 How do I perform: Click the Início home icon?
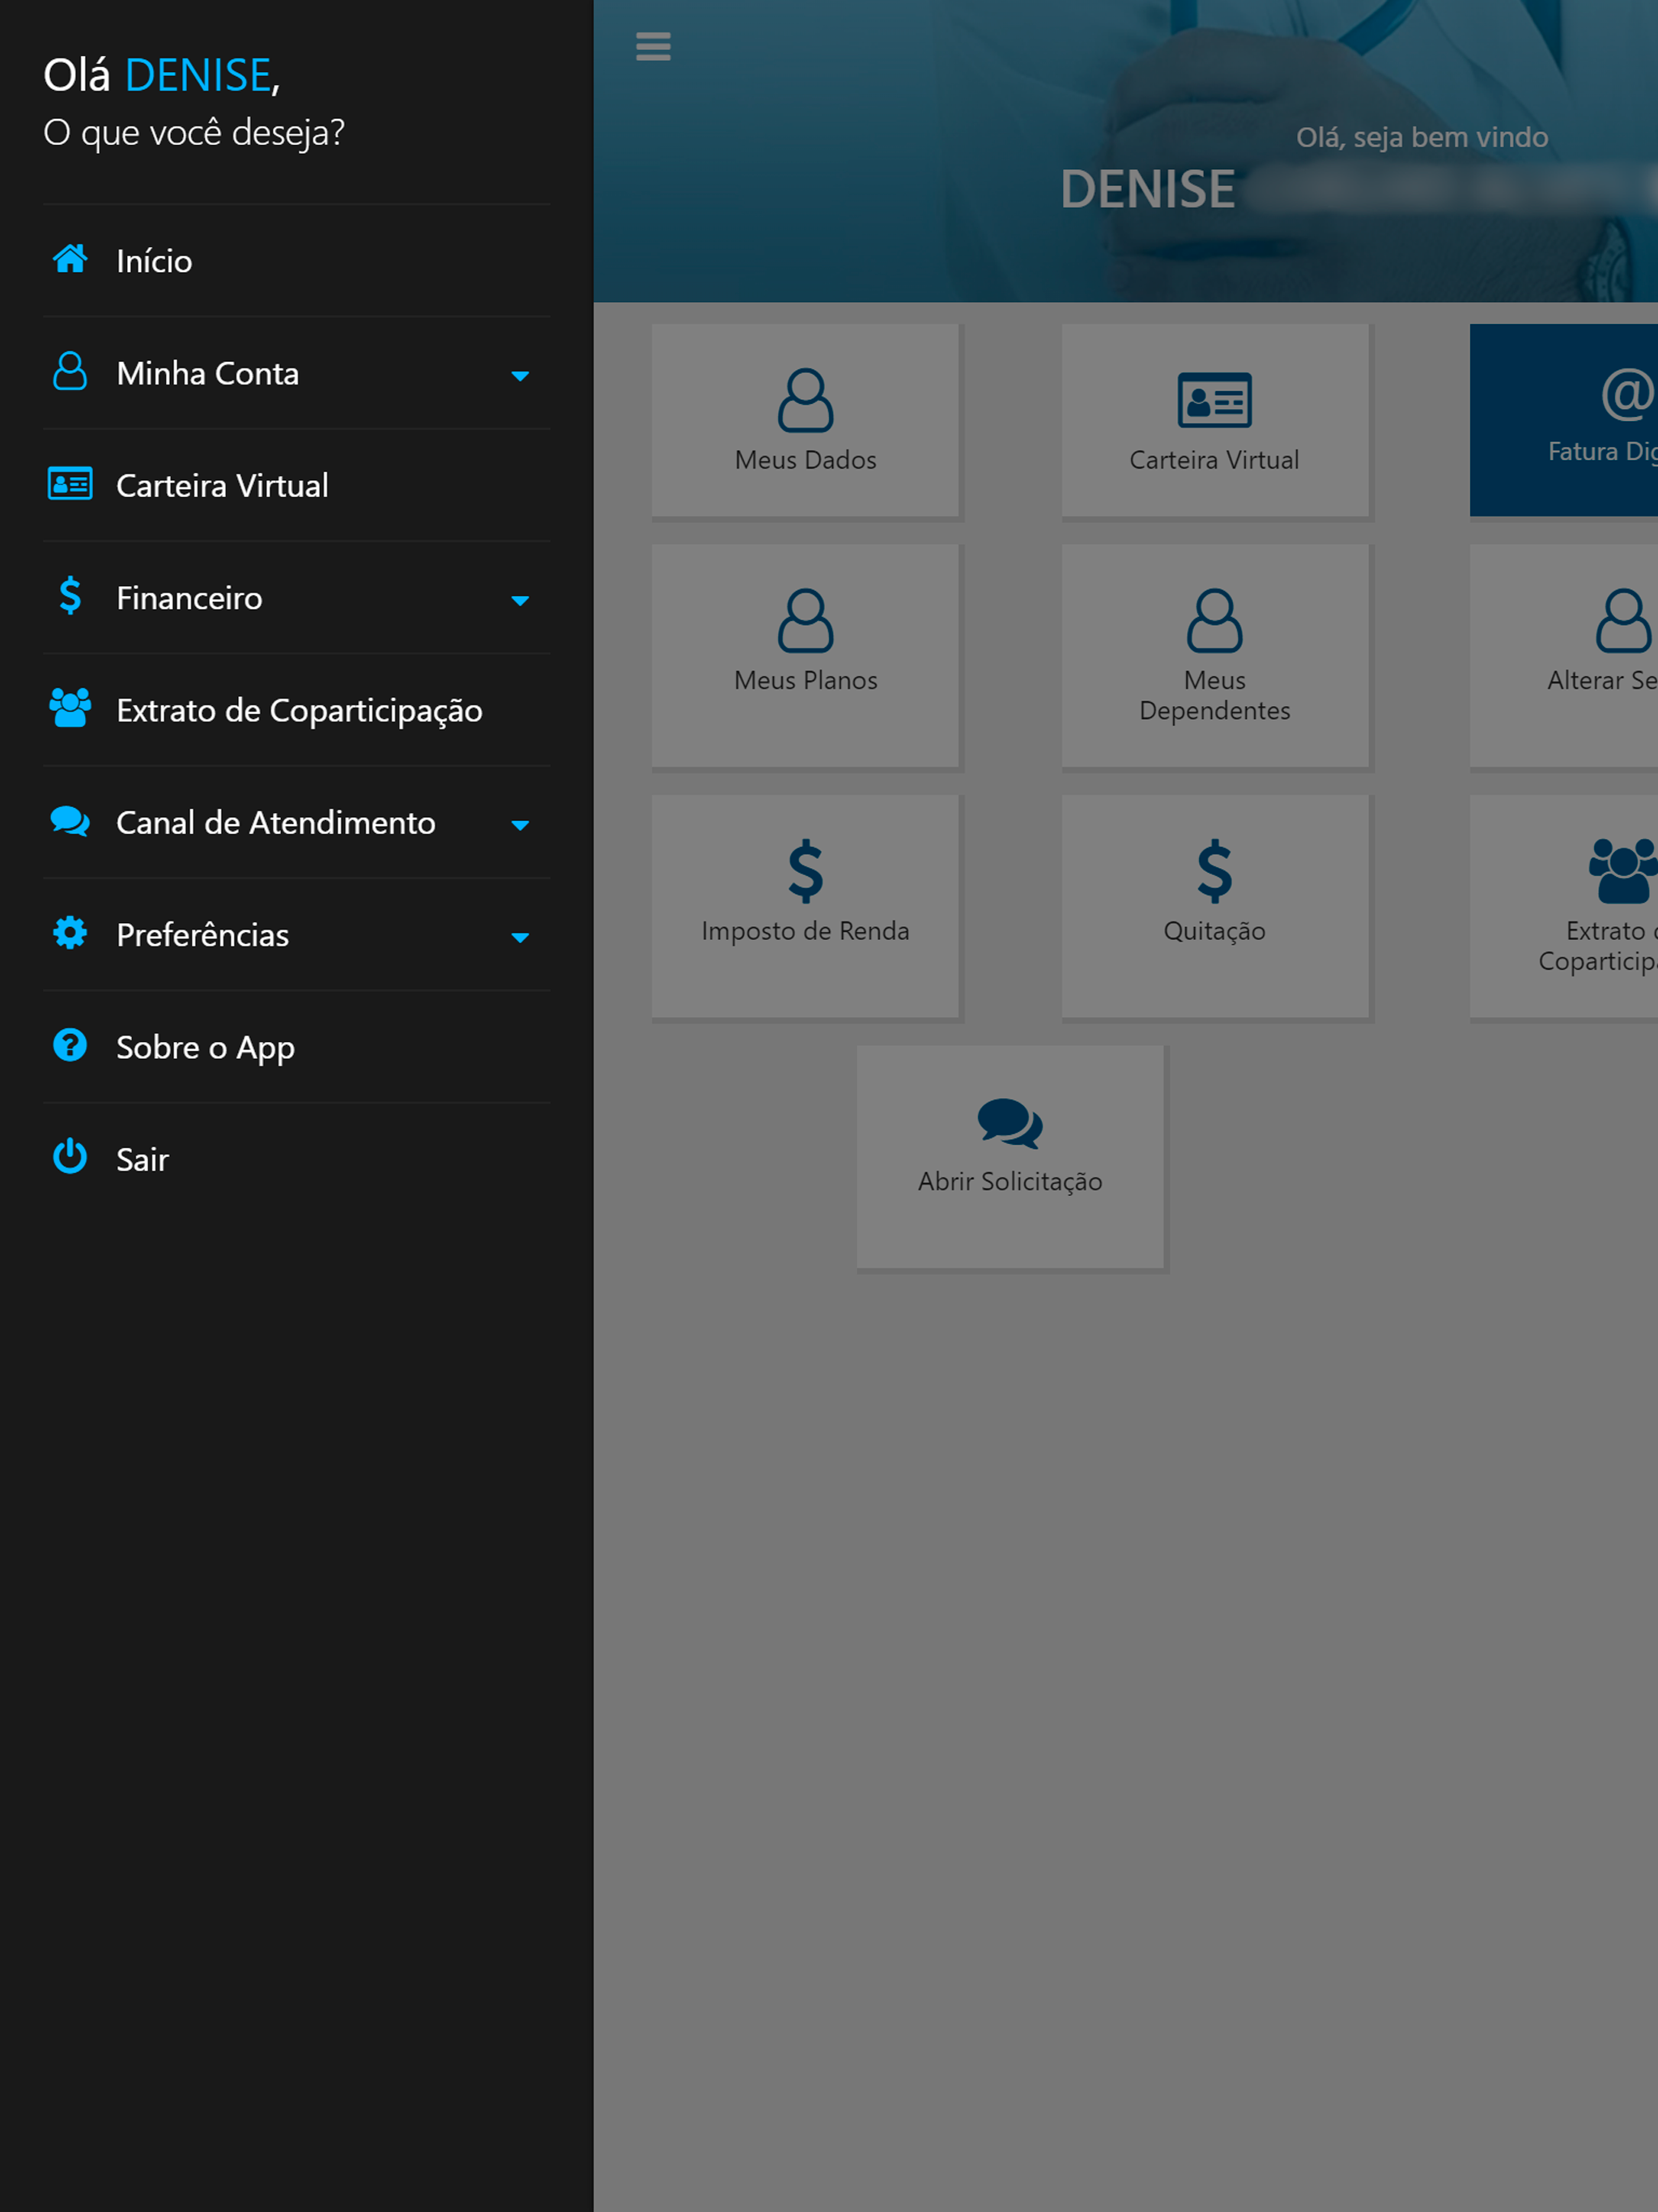pos(70,260)
